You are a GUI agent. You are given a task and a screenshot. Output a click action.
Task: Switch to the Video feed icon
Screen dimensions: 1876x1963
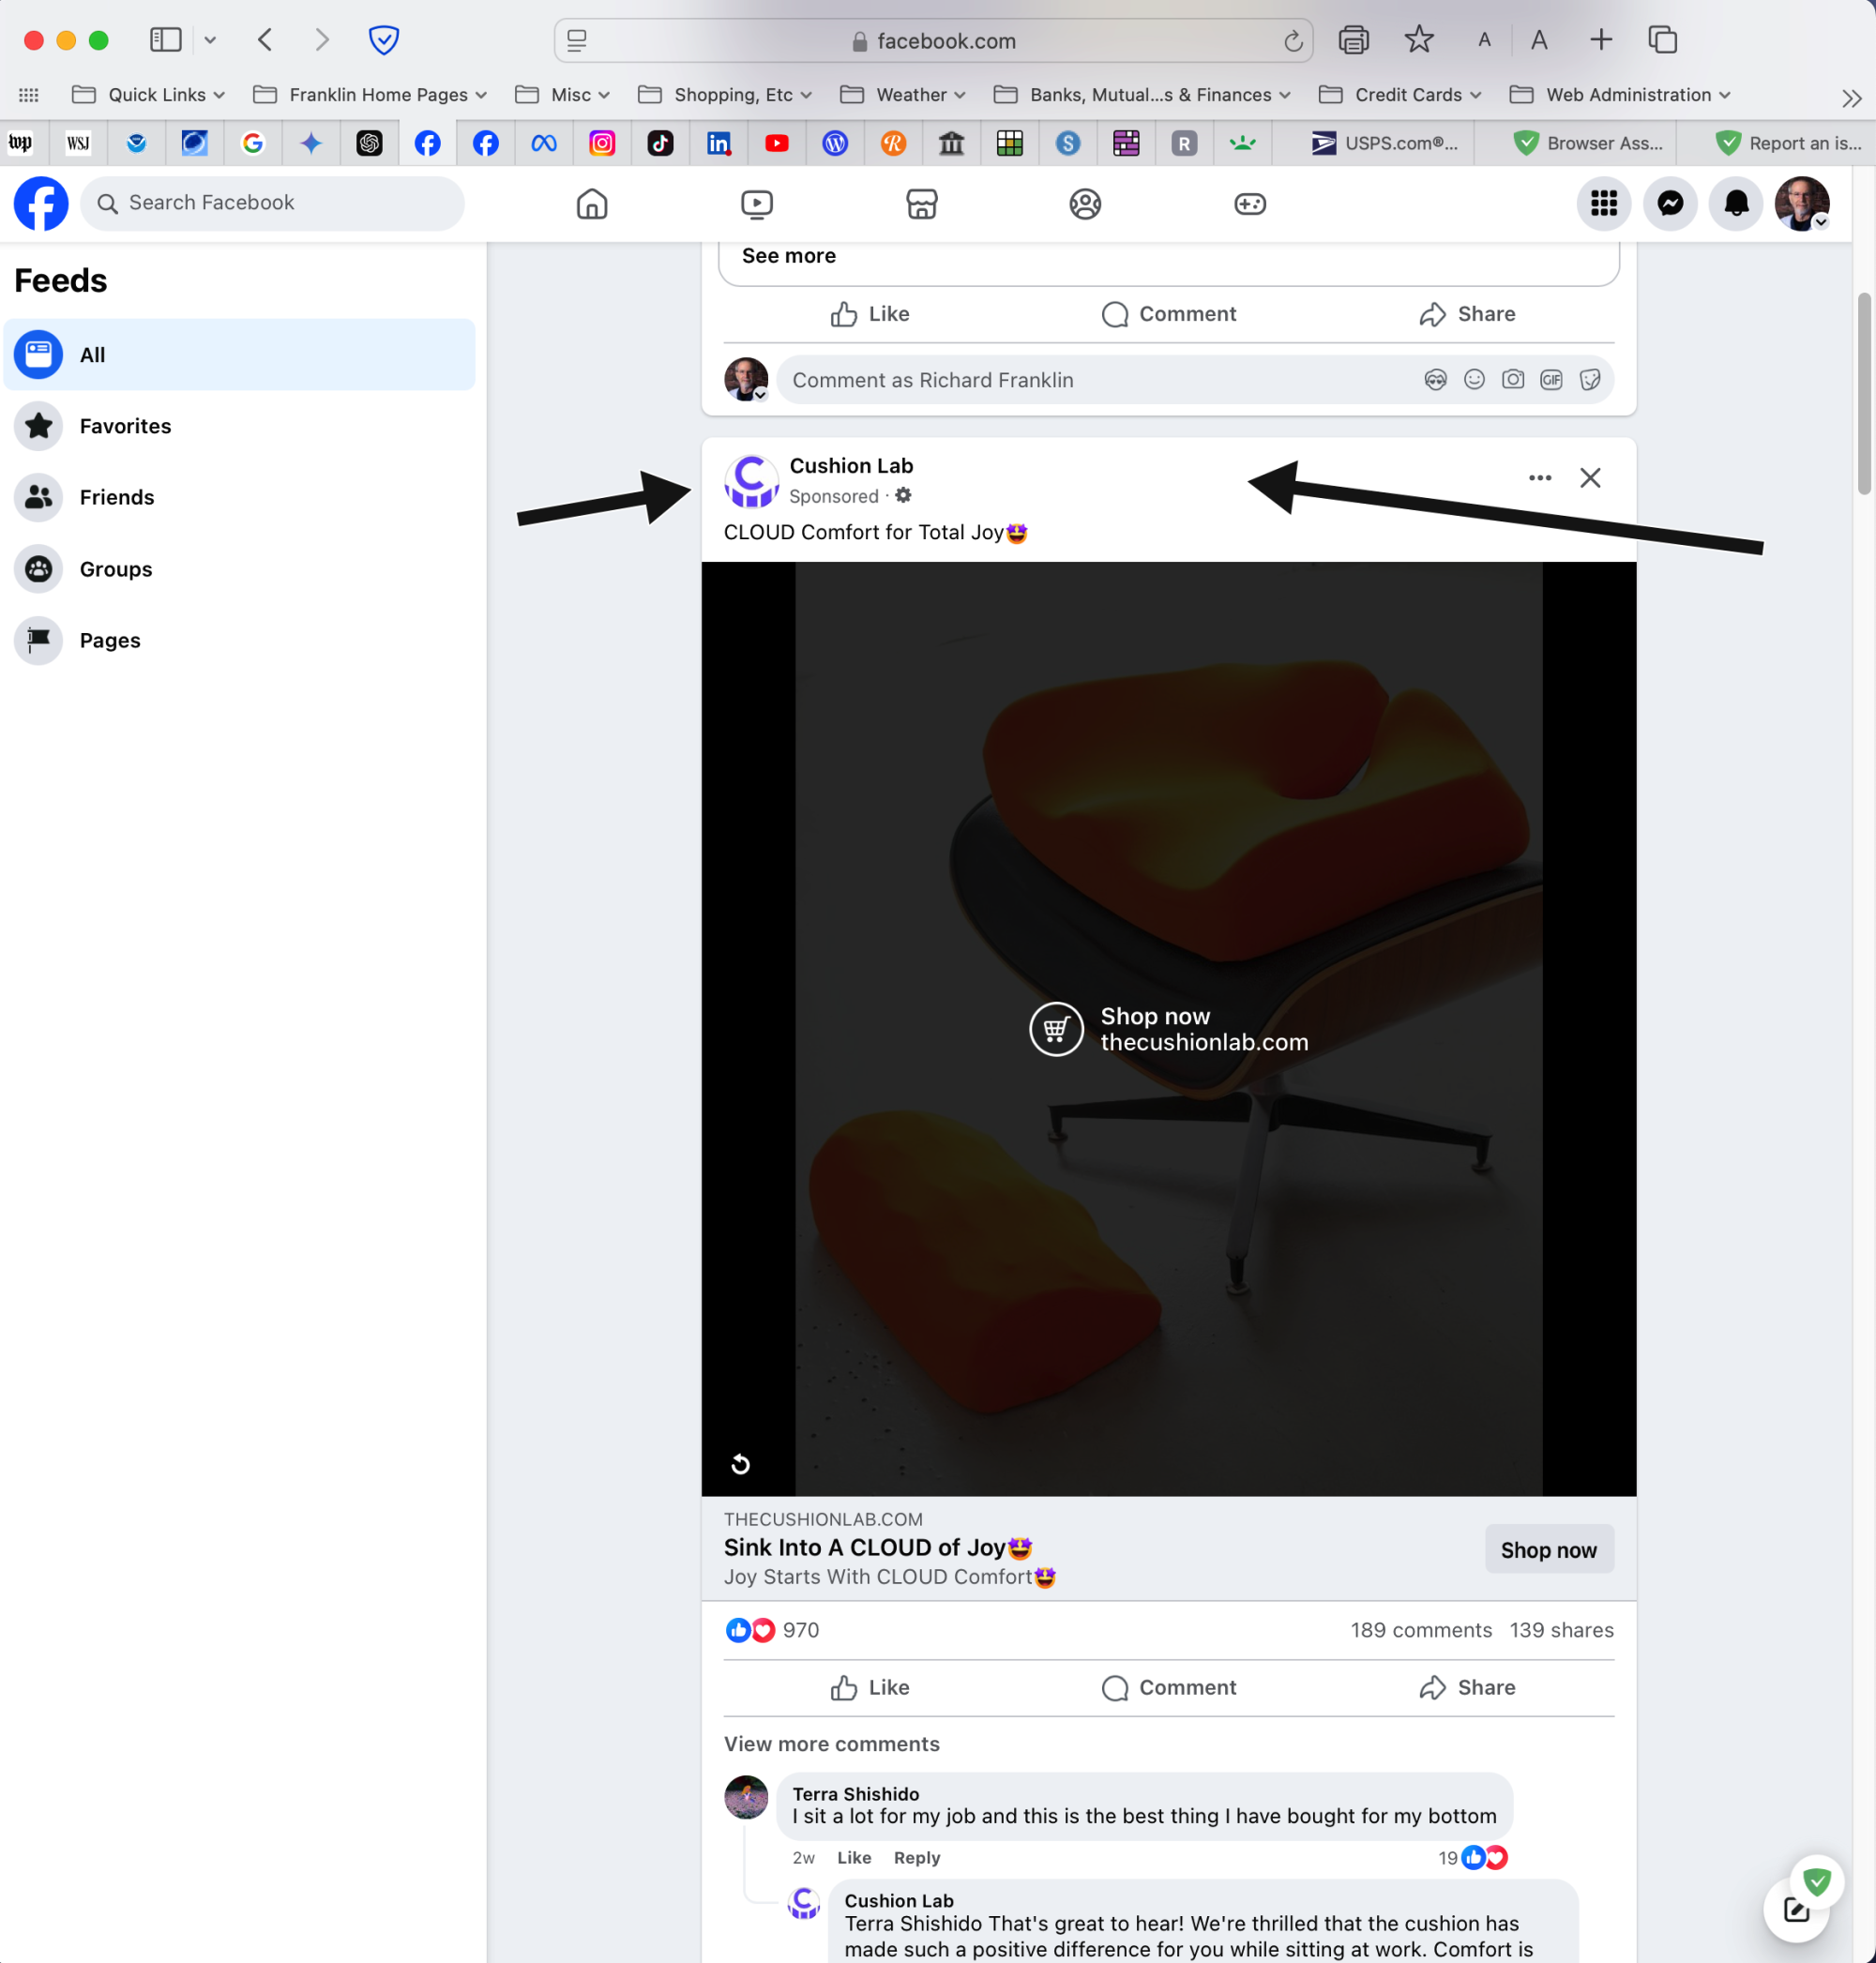click(757, 203)
